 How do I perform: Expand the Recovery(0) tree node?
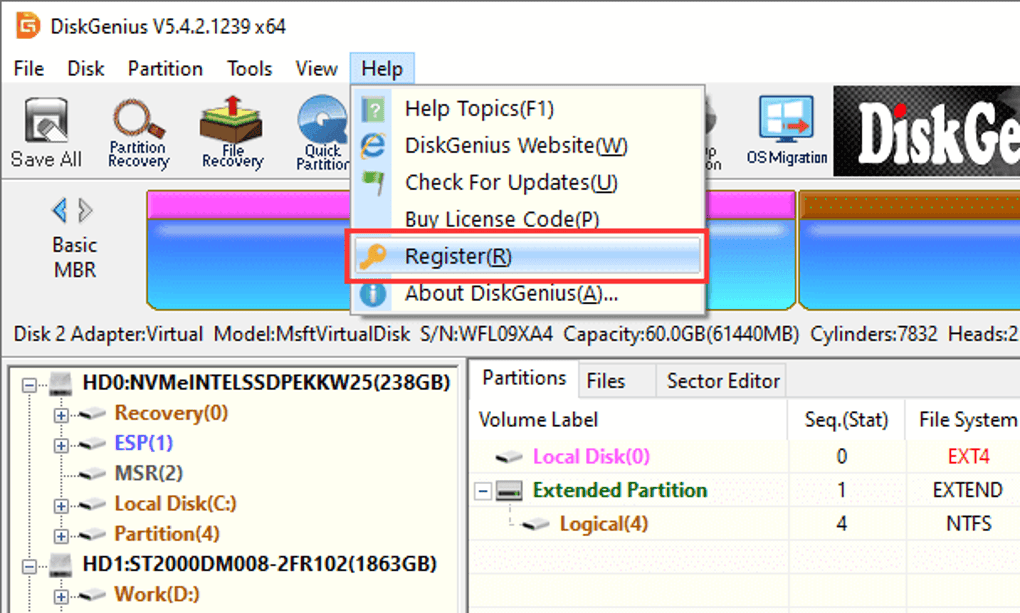[61, 415]
